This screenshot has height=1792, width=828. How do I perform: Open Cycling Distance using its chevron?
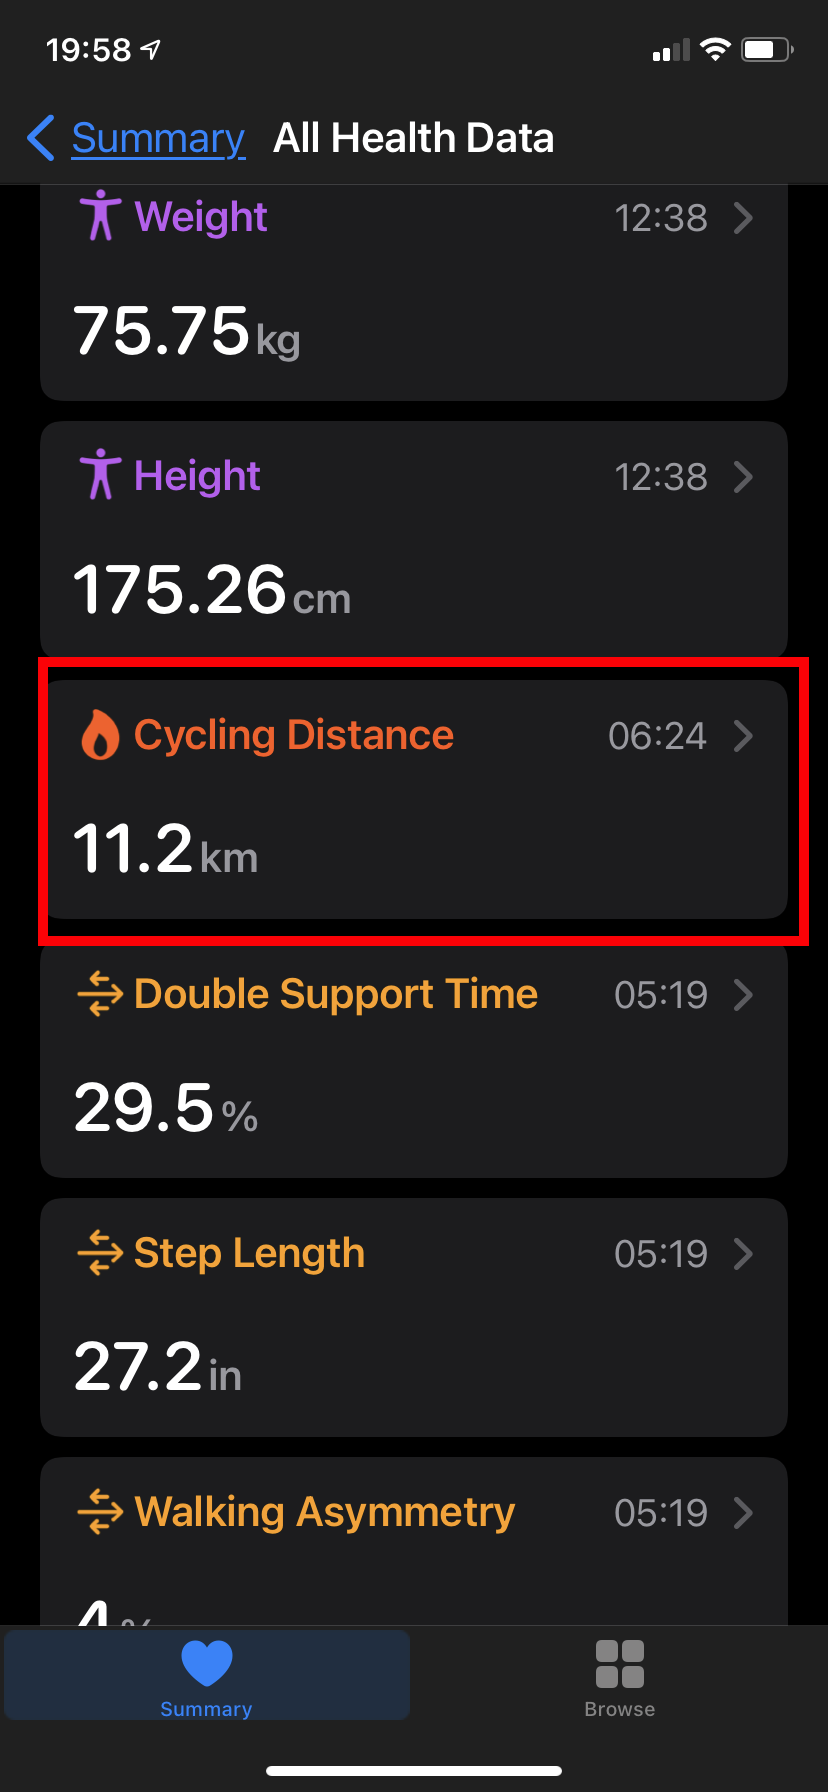tap(743, 736)
